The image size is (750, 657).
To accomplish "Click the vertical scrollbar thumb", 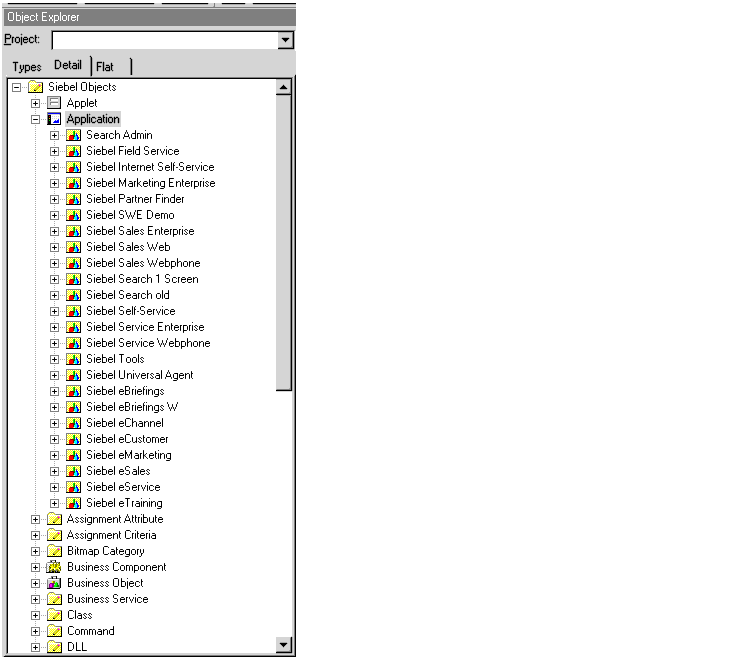I will pos(284,242).
